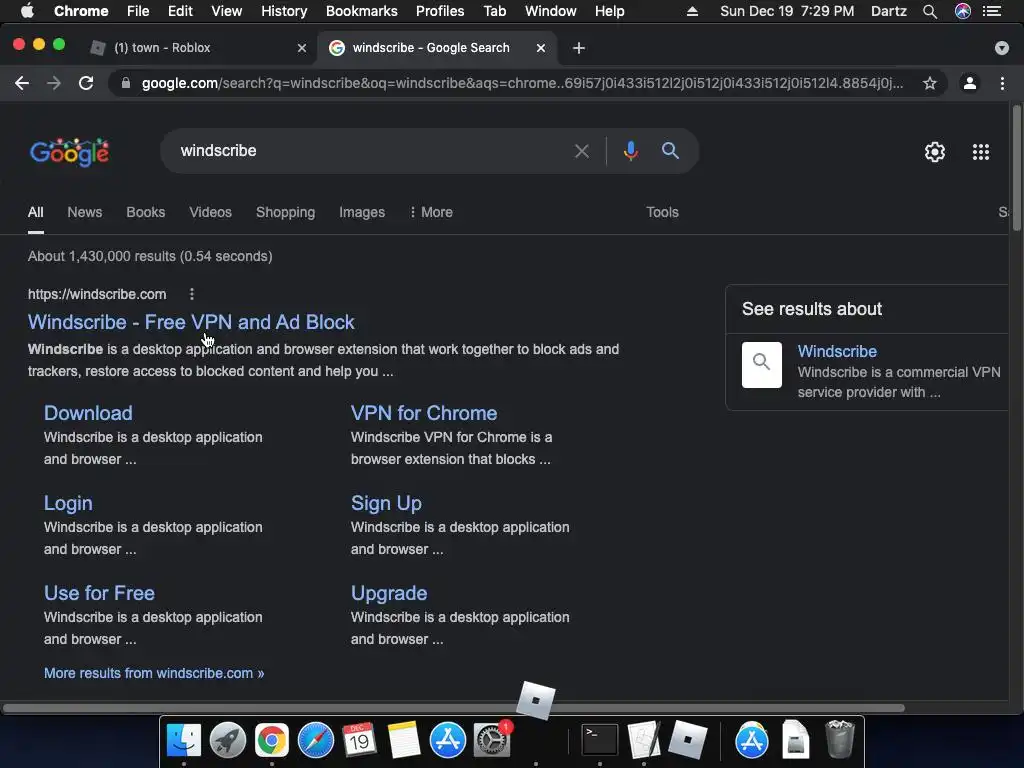Open Siri from the menu bar
1024x768 pixels.
tap(963, 11)
